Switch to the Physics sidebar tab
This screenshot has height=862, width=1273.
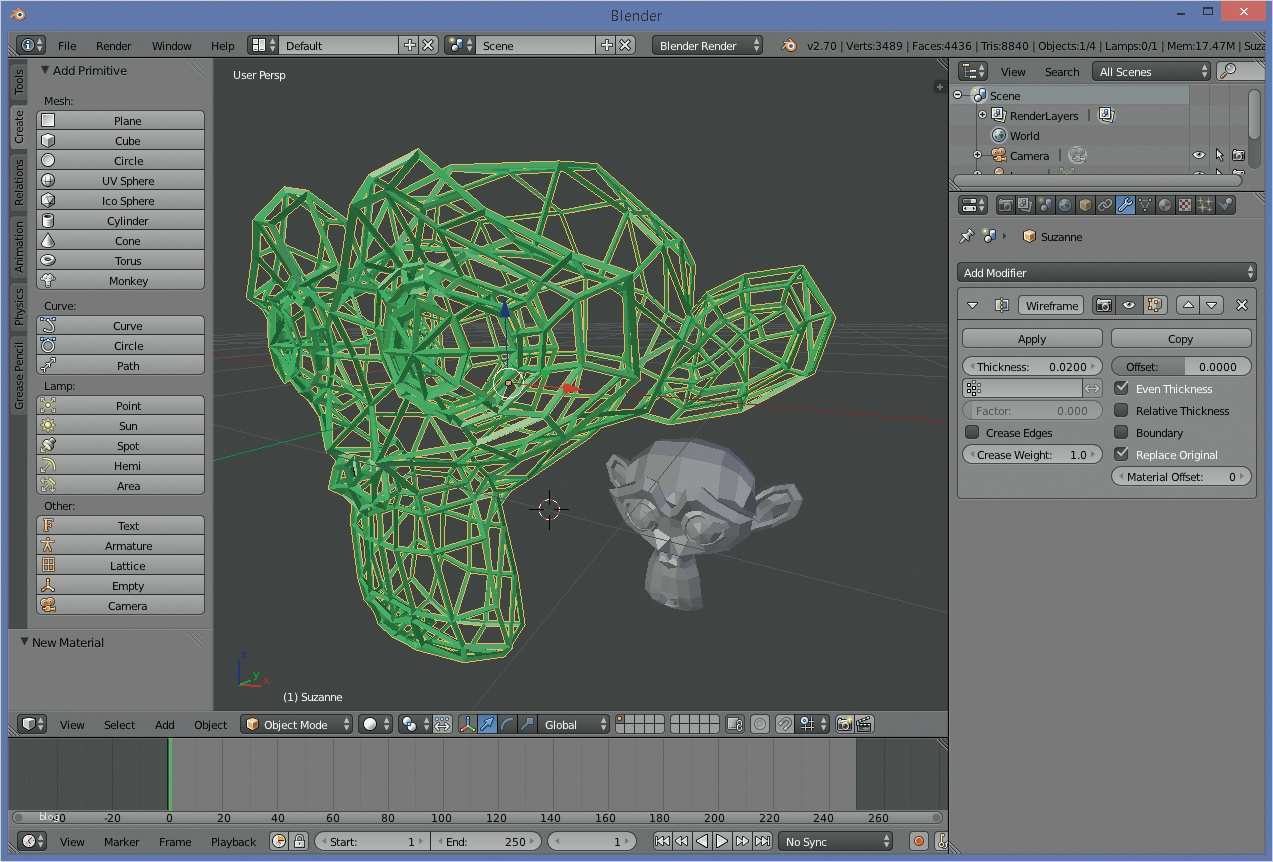tap(18, 306)
